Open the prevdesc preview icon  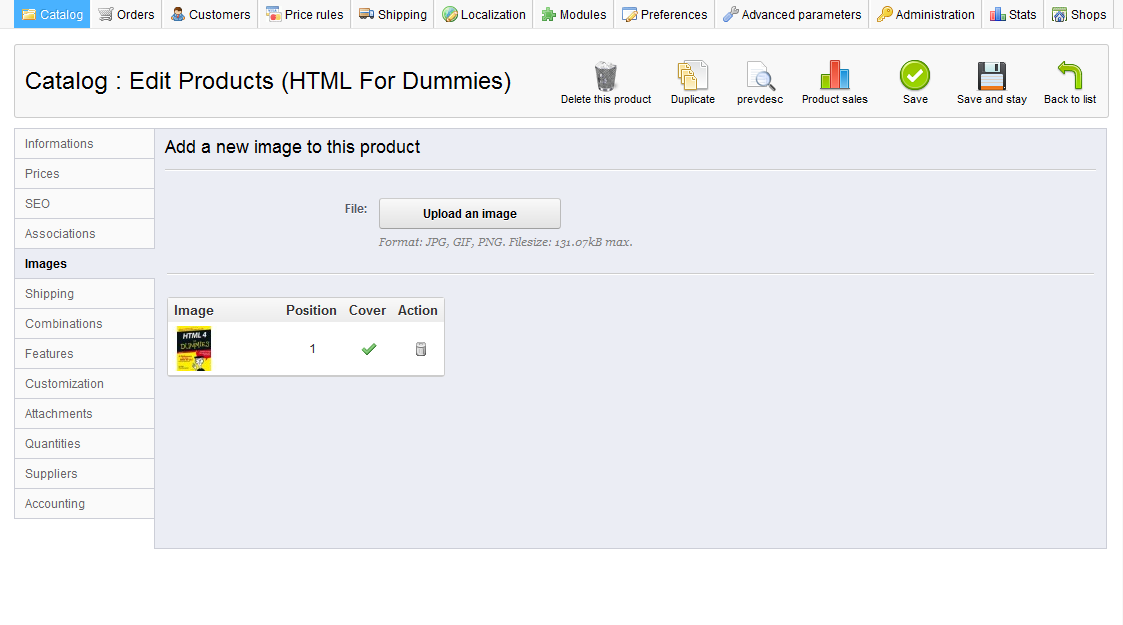coord(760,77)
